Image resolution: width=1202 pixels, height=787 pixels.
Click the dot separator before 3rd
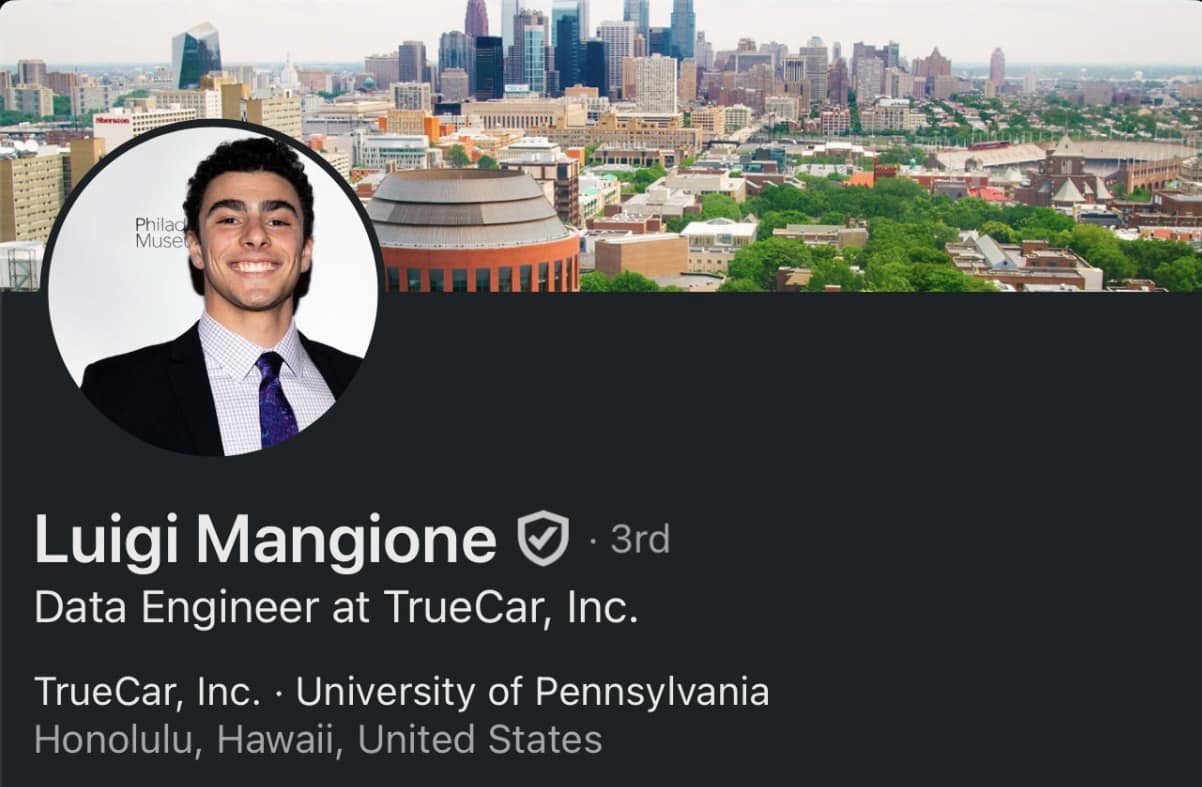592,541
